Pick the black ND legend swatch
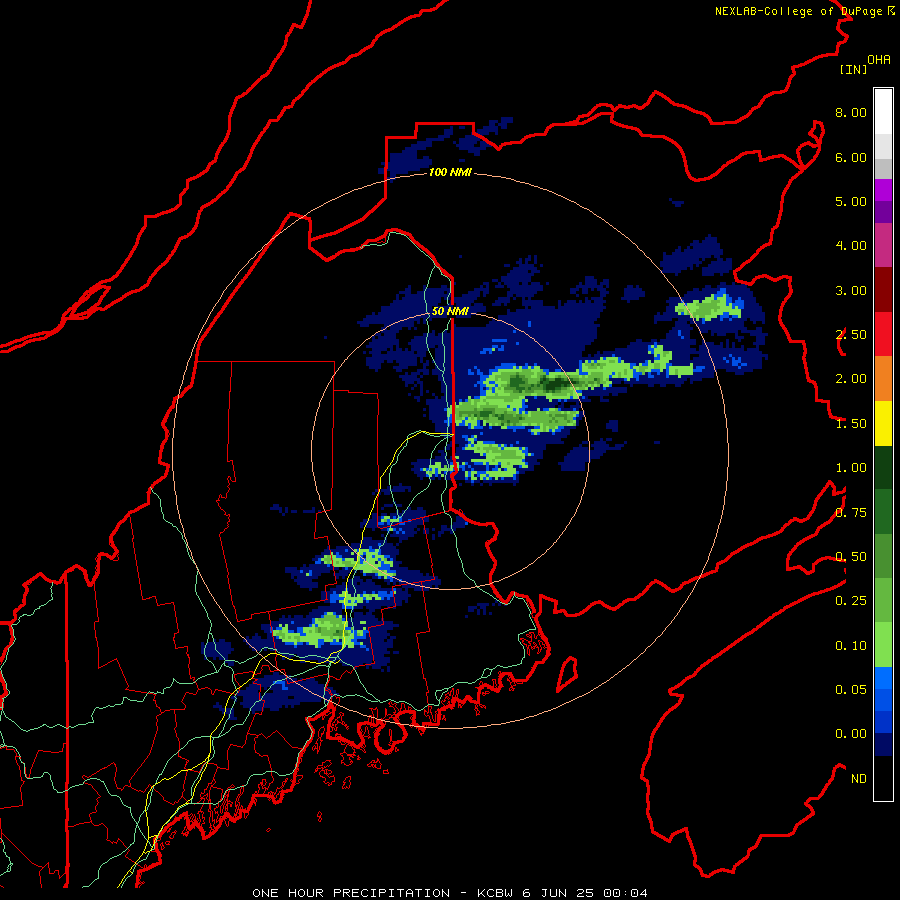900x900 pixels. 883,778
